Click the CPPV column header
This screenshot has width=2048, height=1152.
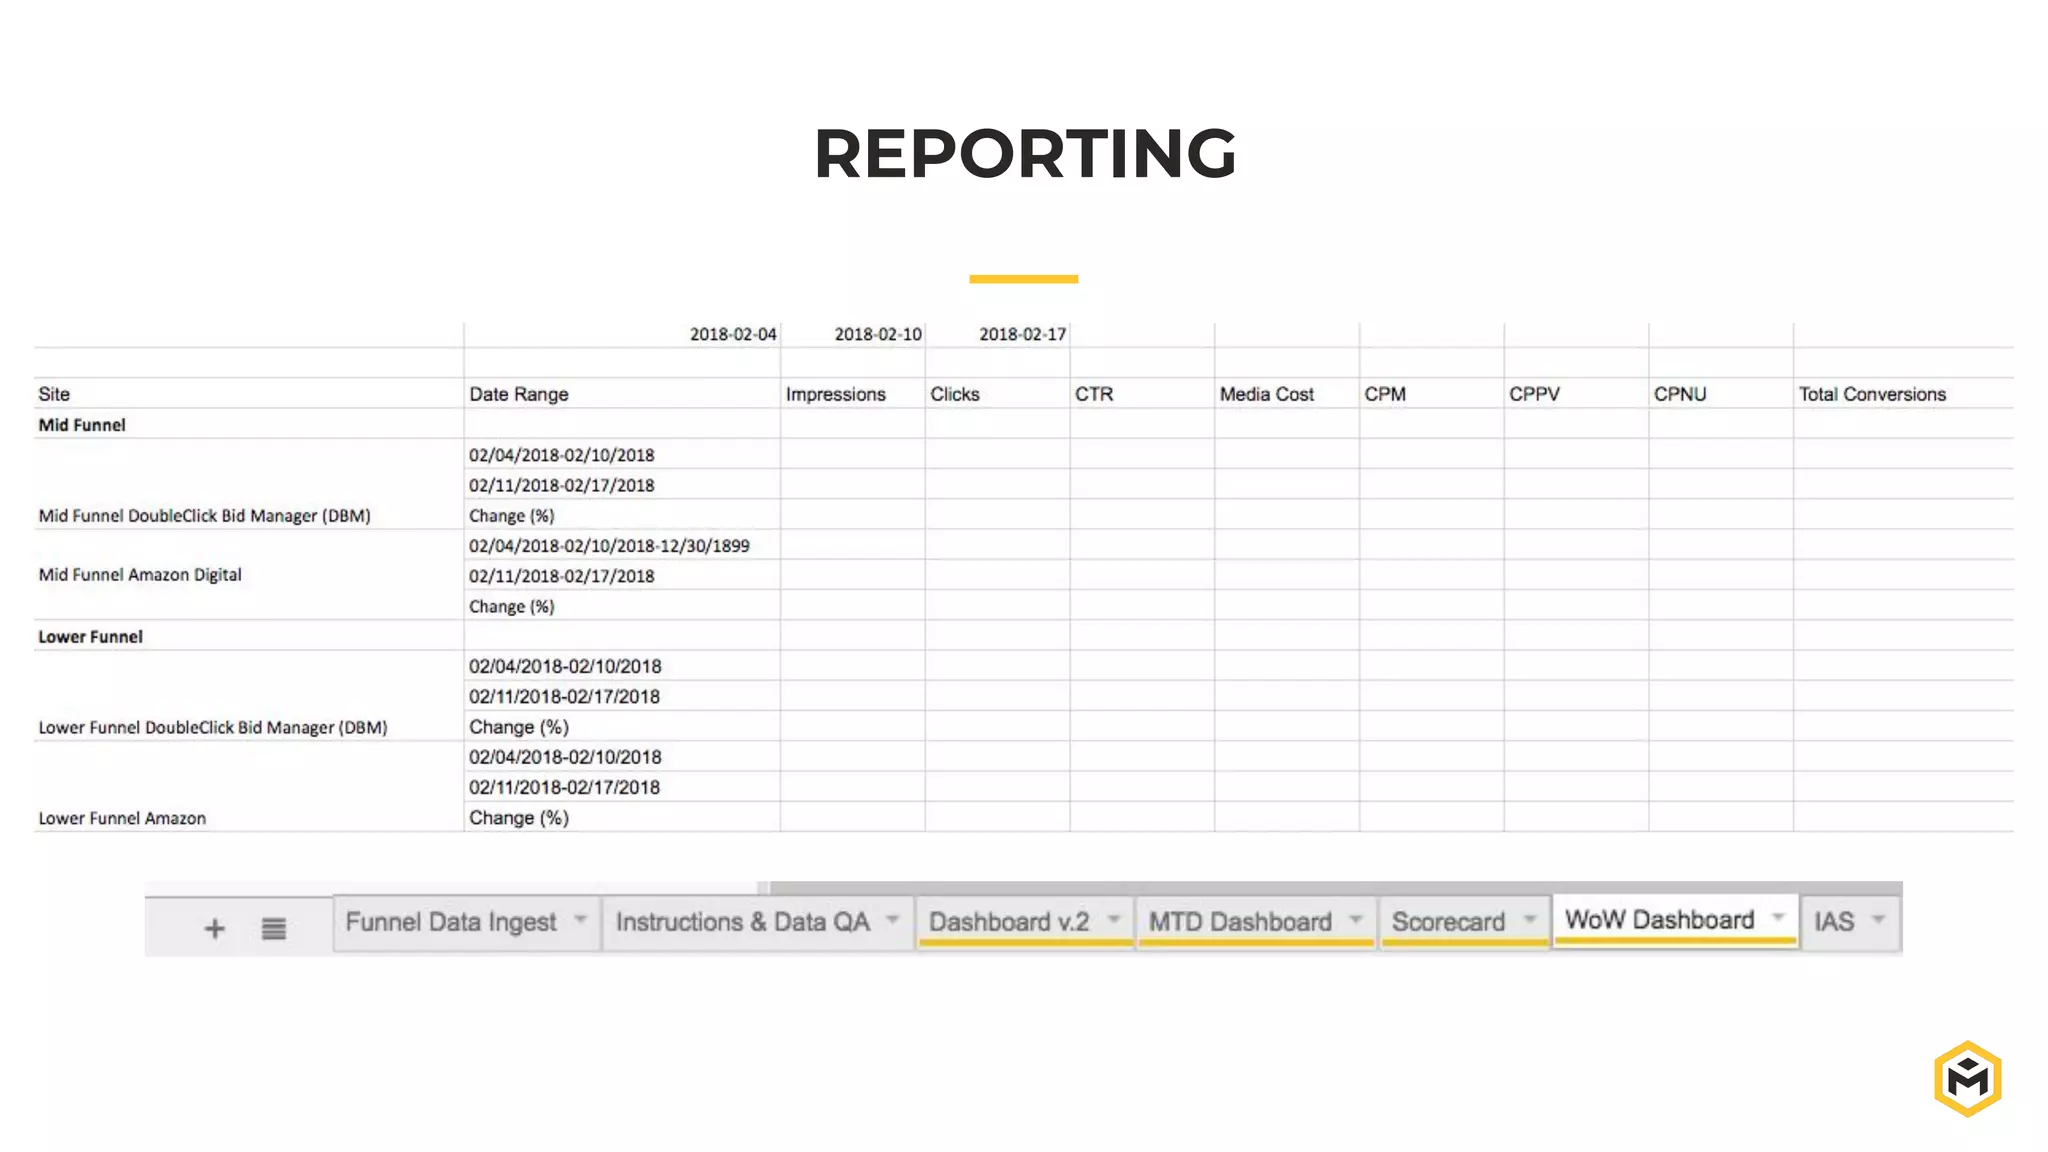(1577, 394)
